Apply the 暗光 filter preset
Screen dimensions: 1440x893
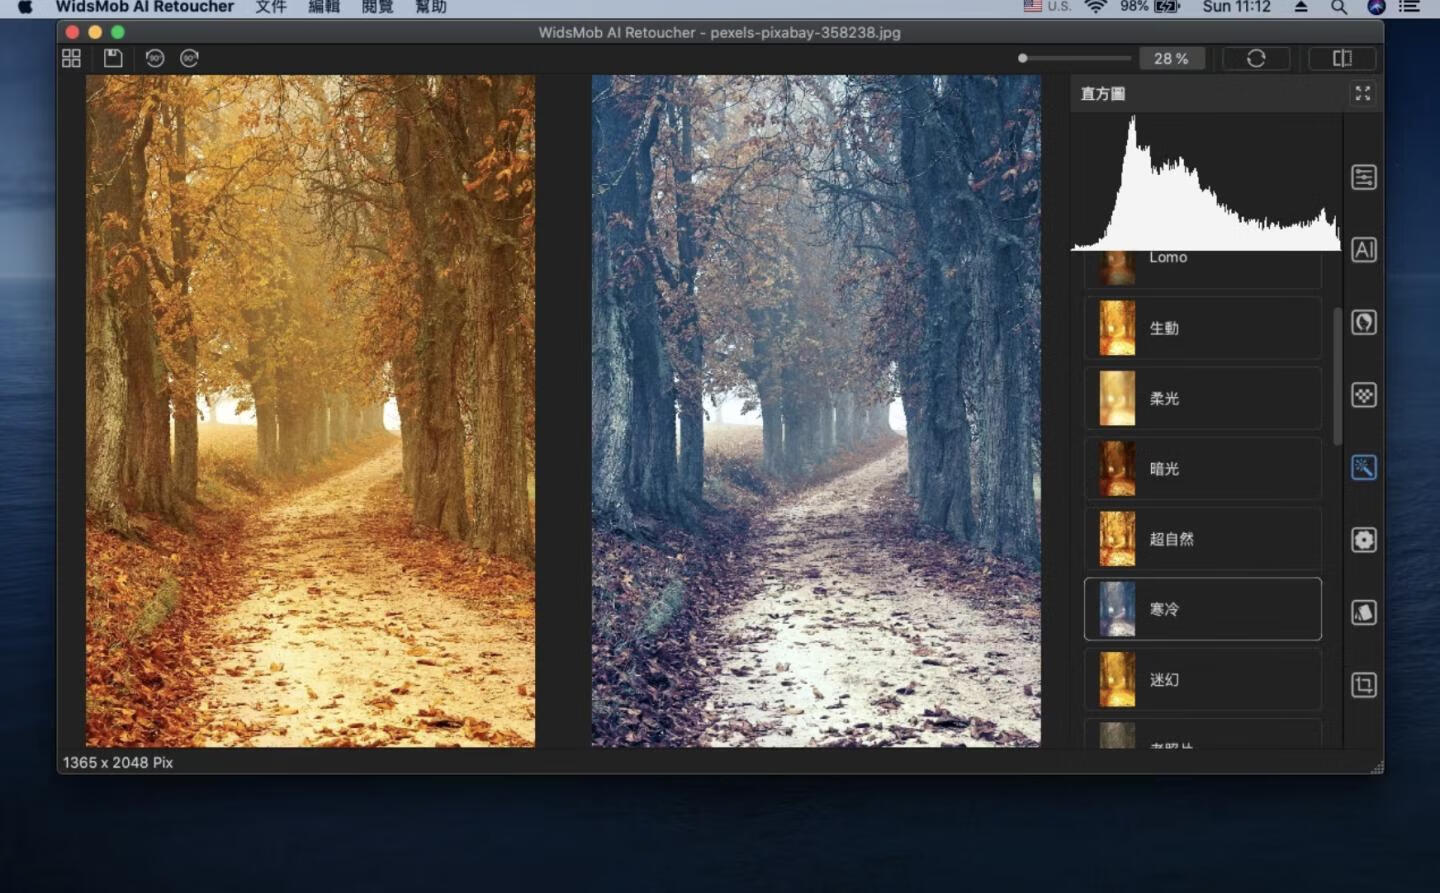[x=1203, y=468]
